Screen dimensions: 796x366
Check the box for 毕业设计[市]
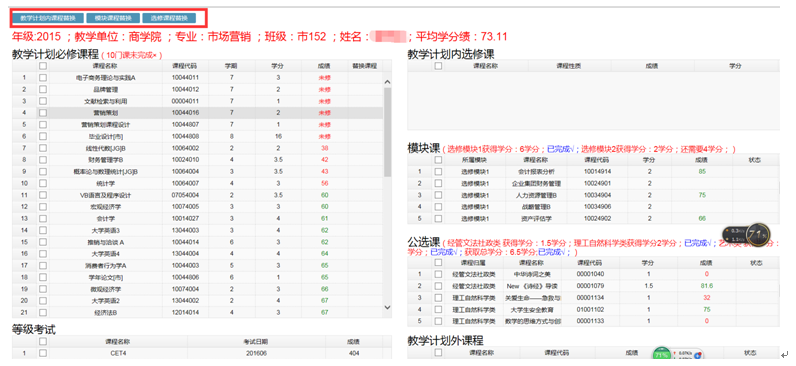(x=43, y=137)
